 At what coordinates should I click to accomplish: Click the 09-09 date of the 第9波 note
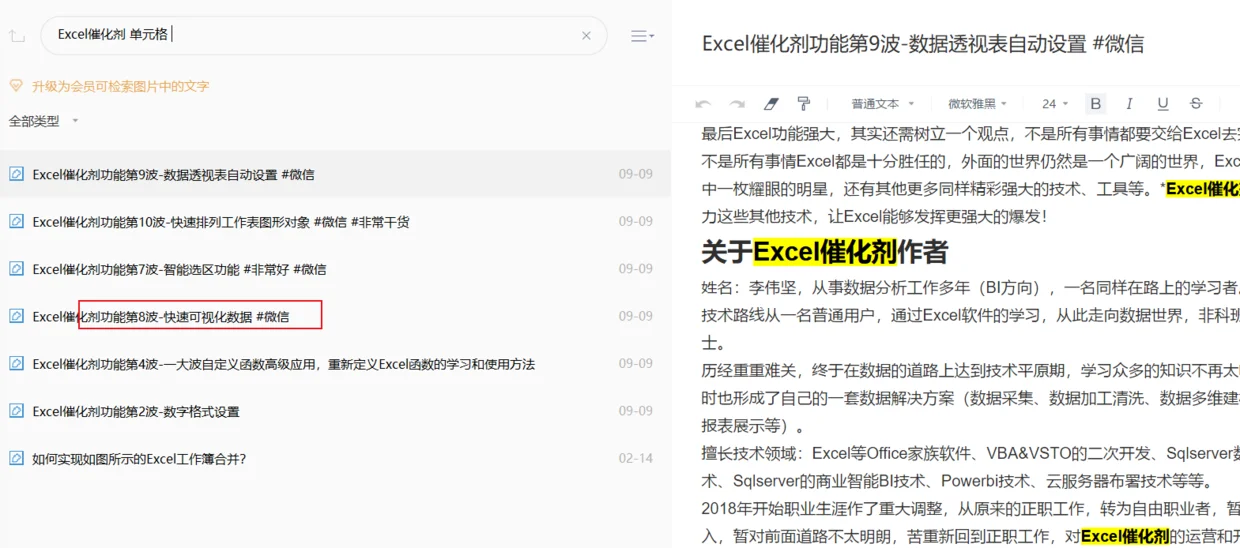pos(635,174)
